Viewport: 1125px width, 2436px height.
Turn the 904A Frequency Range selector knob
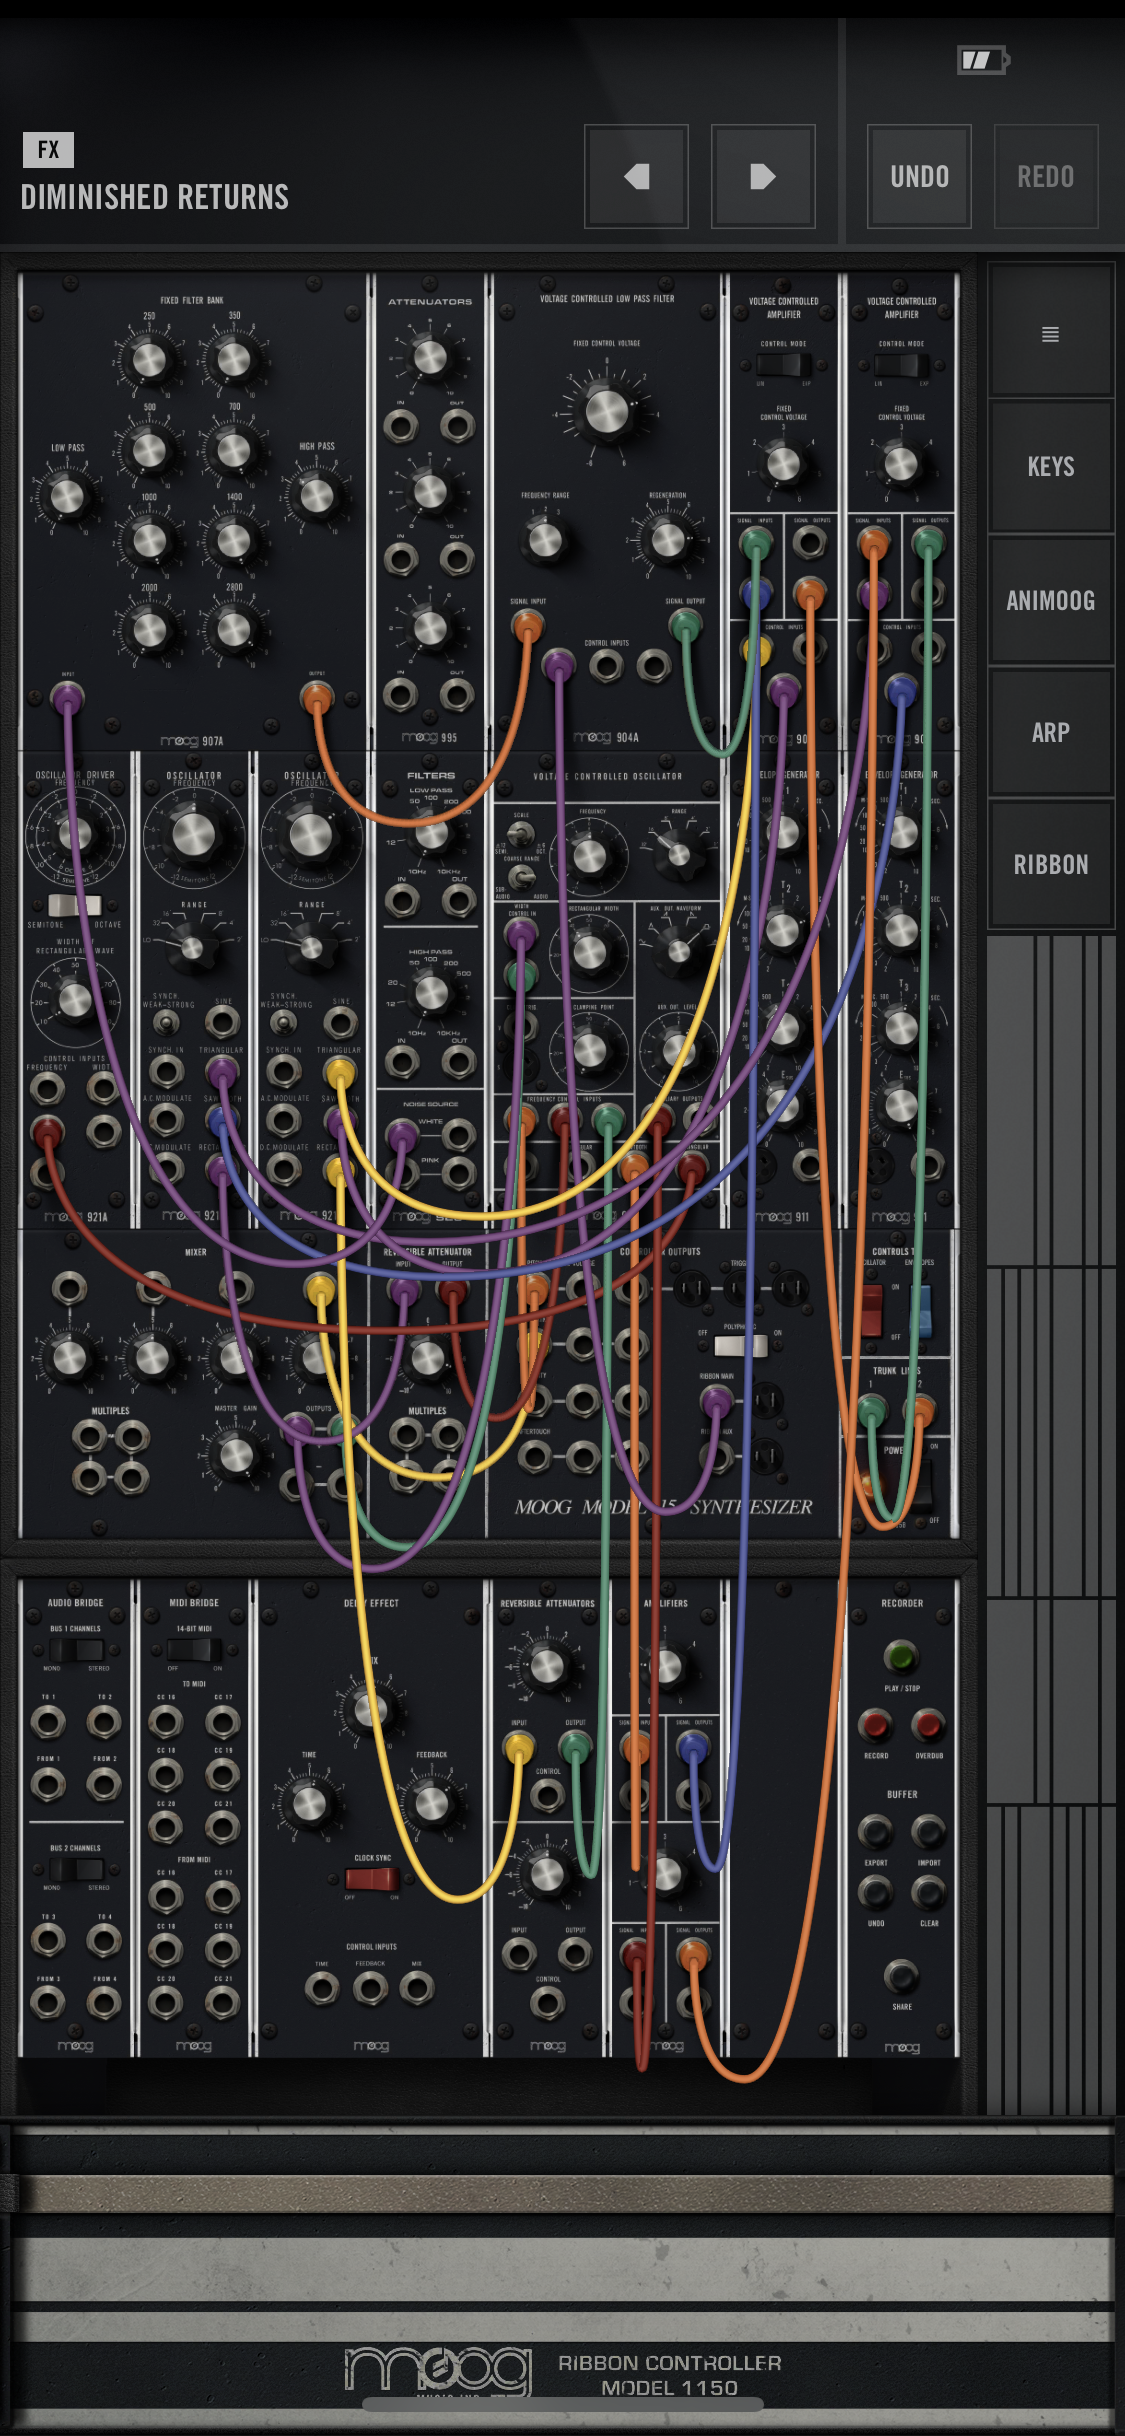[545, 540]
